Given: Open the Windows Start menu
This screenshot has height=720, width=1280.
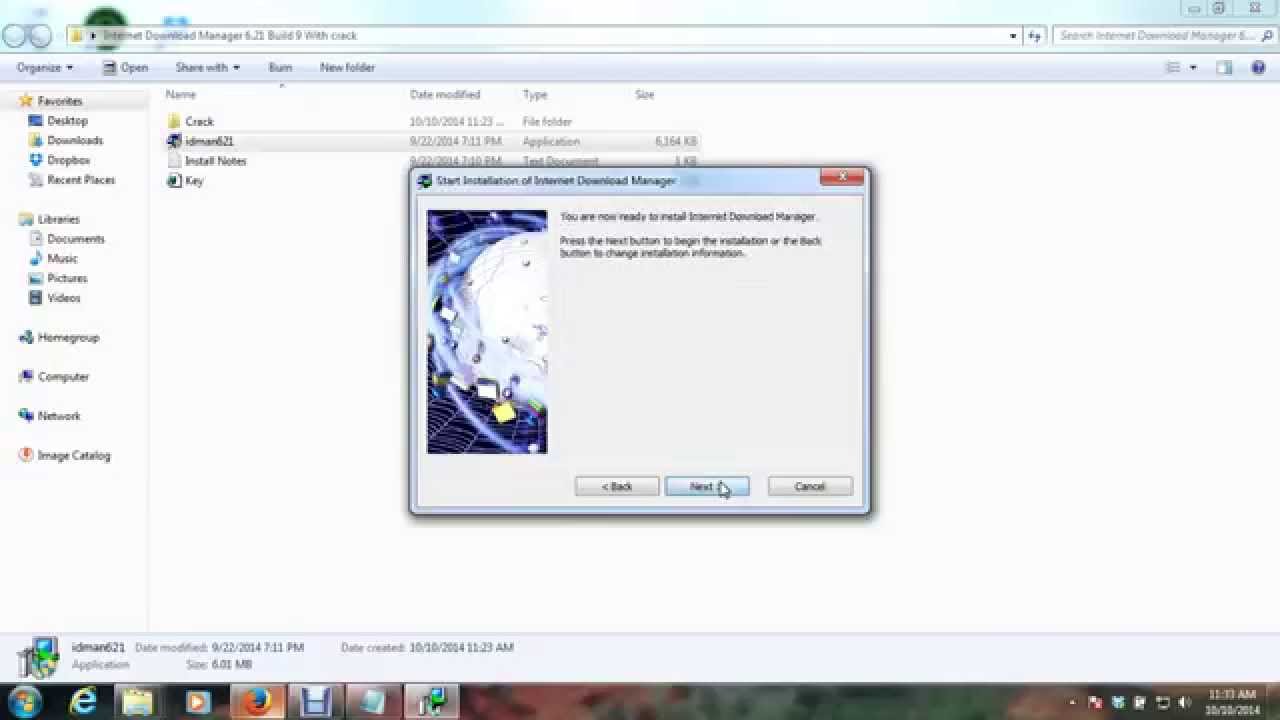Looking at the screenshot, I should pos(22,702).
